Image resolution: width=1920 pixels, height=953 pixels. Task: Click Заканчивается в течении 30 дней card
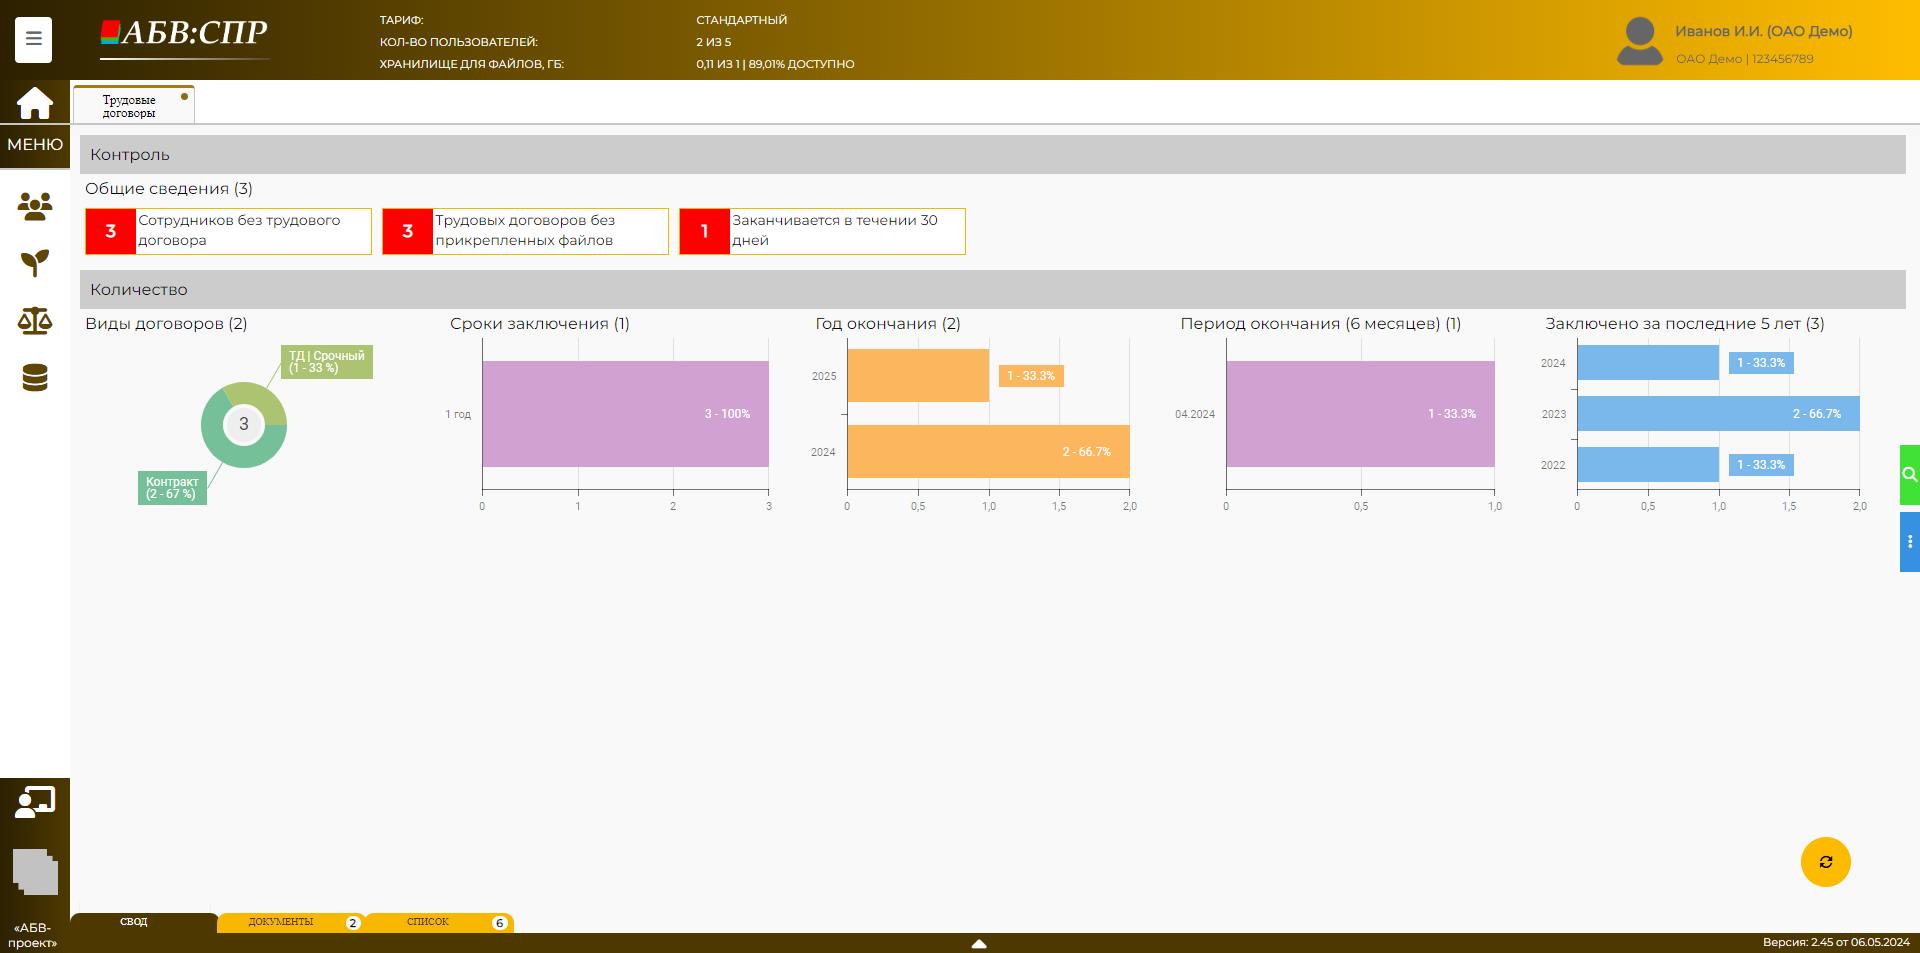822,231
